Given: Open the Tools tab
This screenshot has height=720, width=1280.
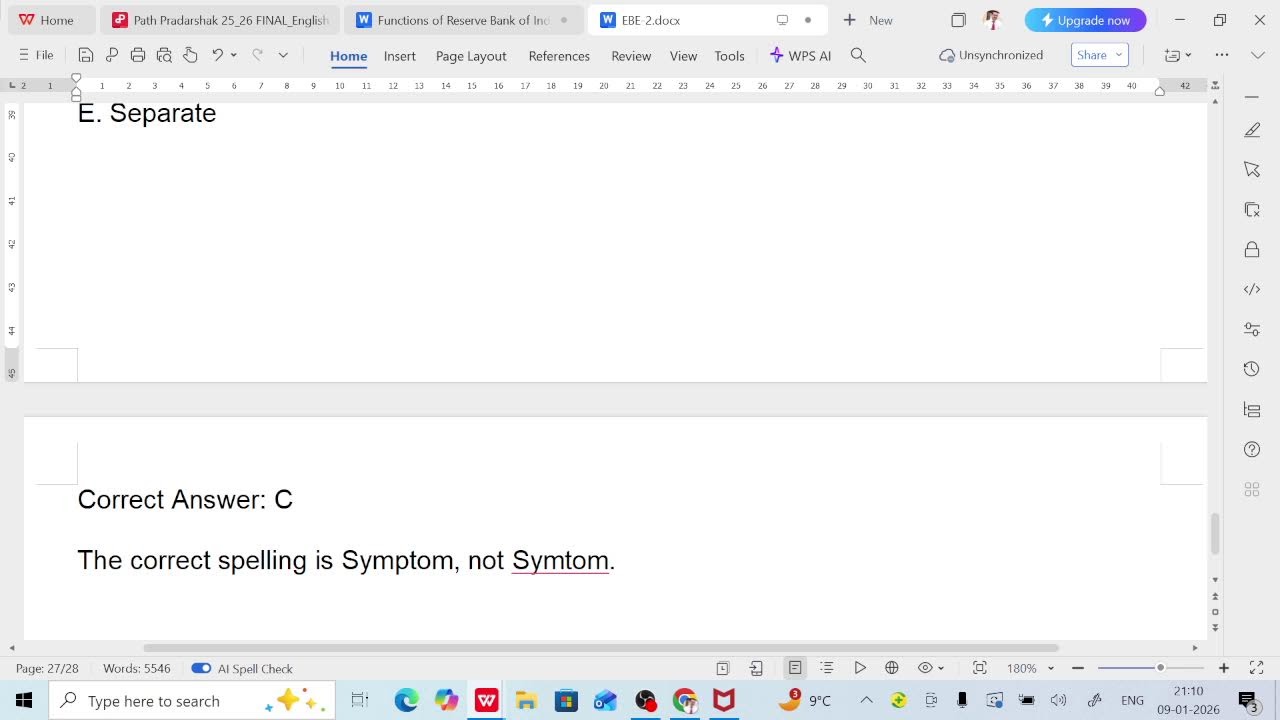Looking at the screenshot, I should click(x=729, y=56).
